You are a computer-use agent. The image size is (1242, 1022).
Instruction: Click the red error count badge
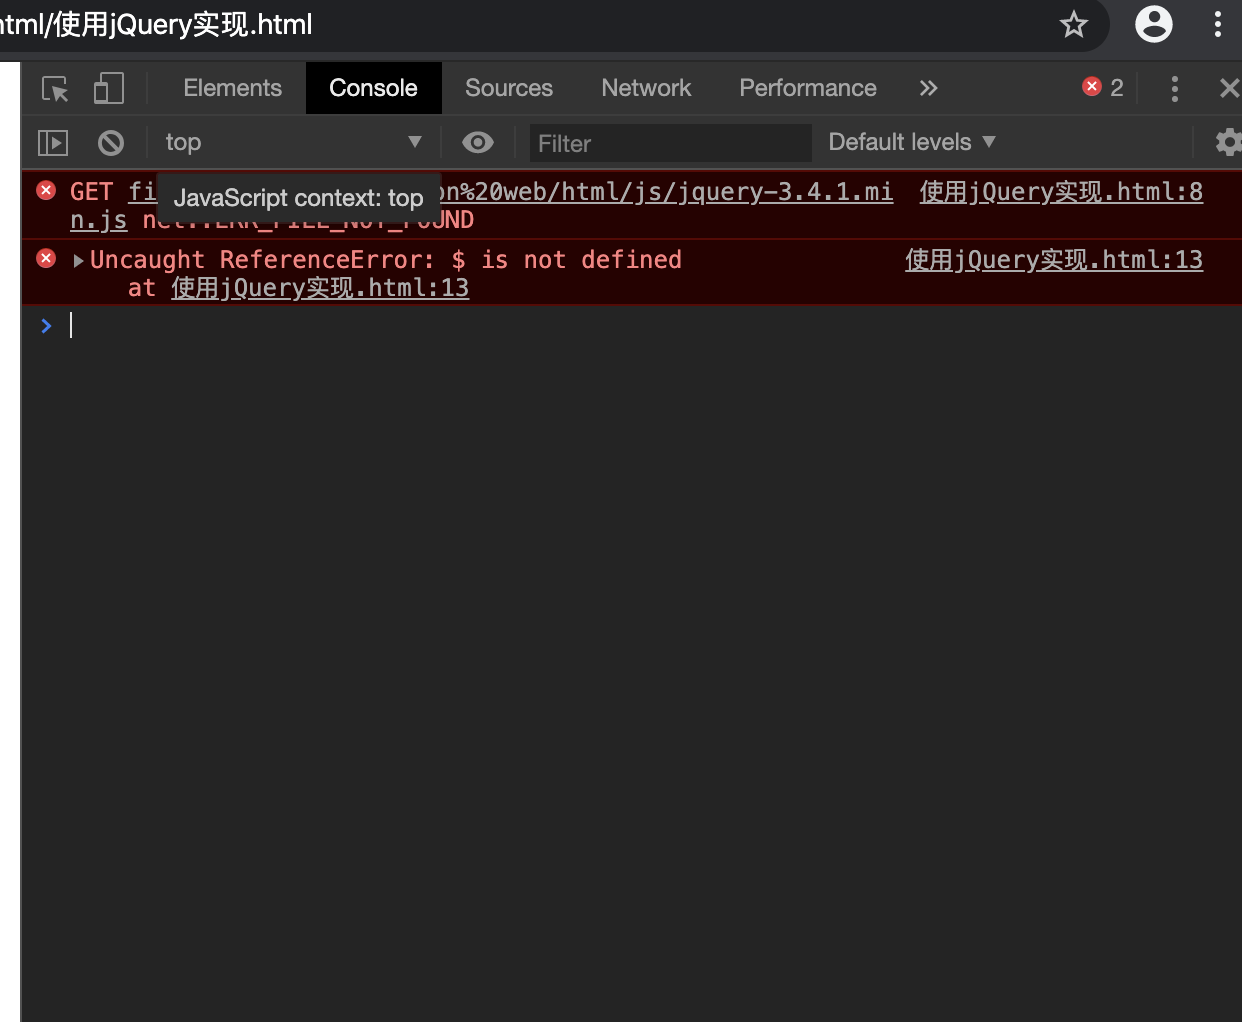[x=1103, y=88]
